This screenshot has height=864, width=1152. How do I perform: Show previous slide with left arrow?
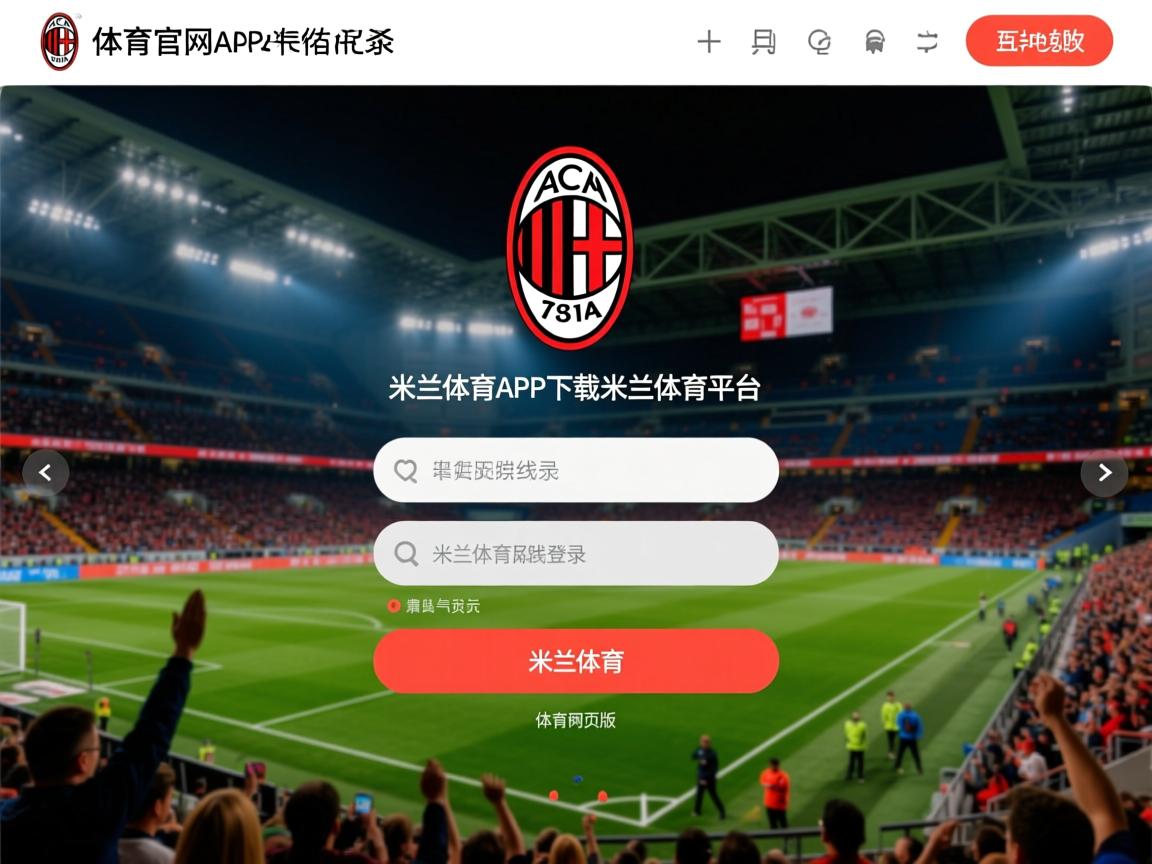pos(46,472)
